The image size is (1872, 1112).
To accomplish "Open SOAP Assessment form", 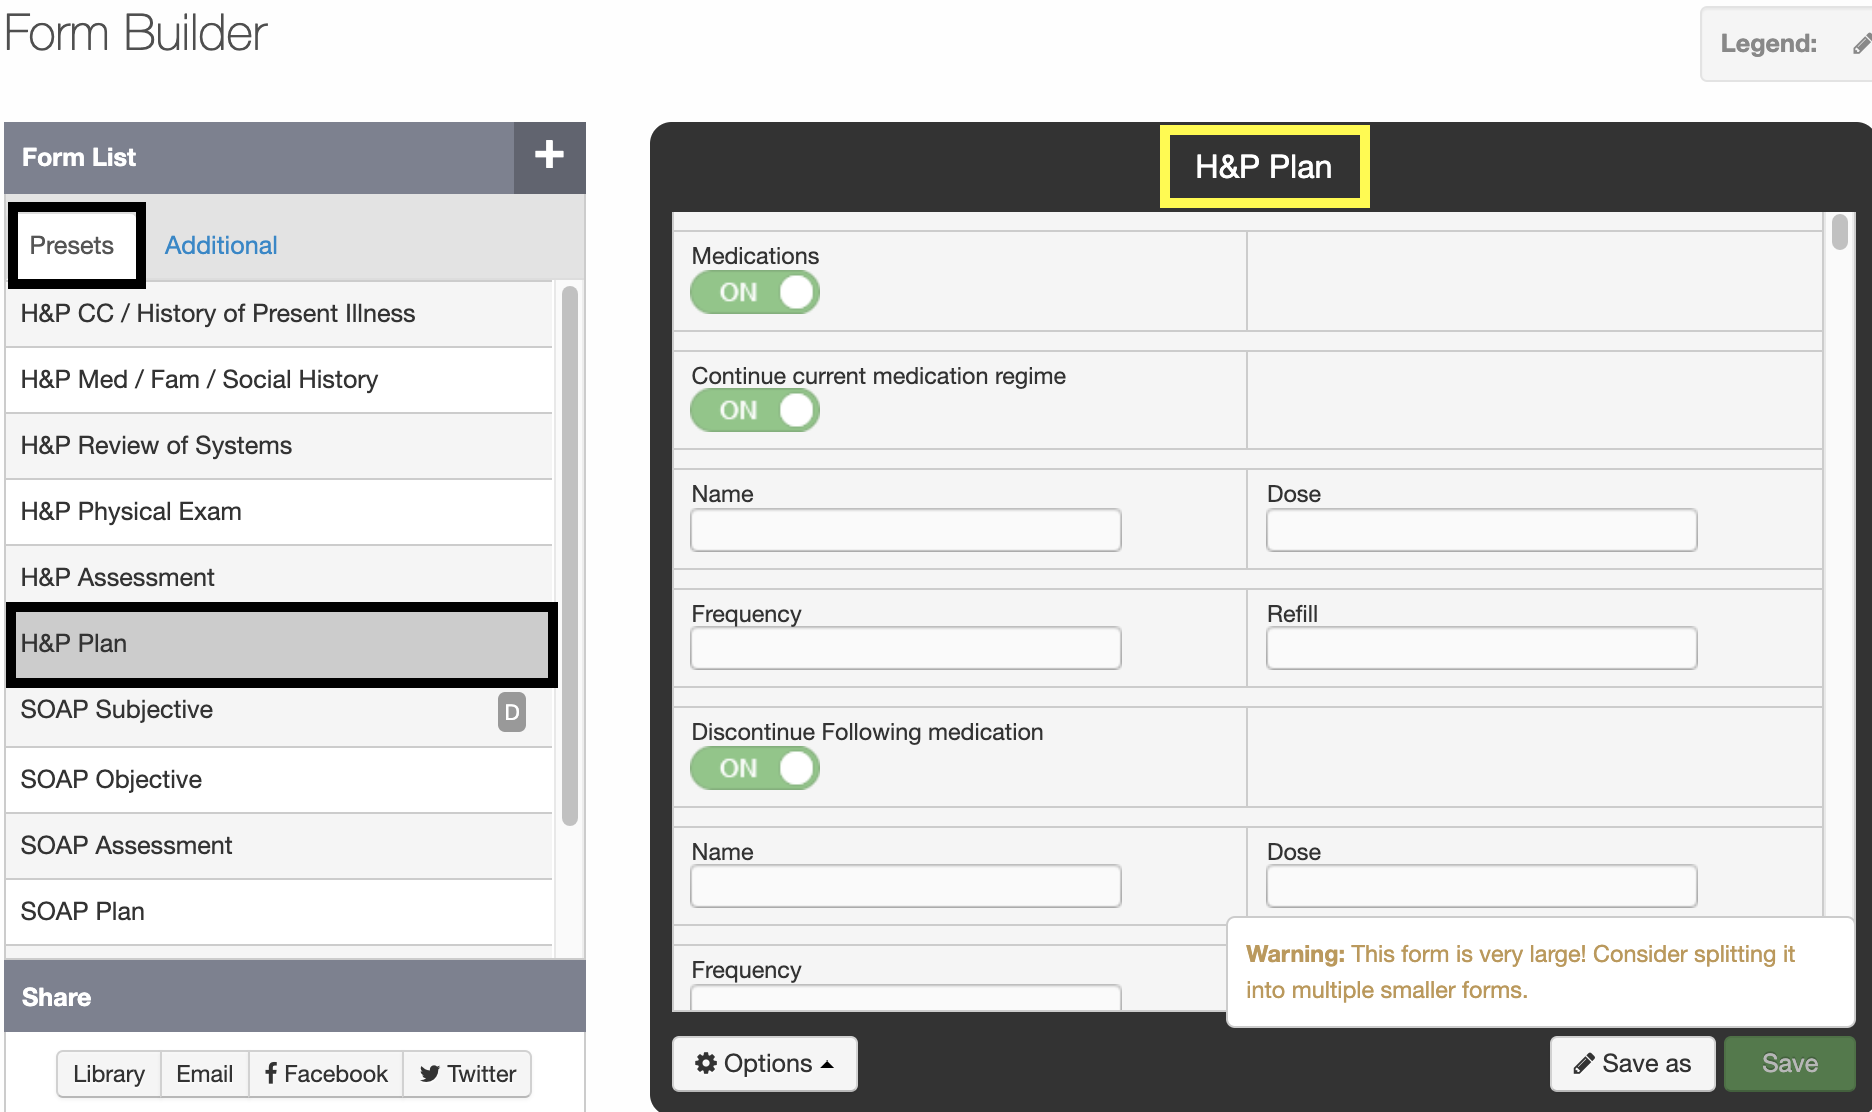I will click(x=279, y=846).
